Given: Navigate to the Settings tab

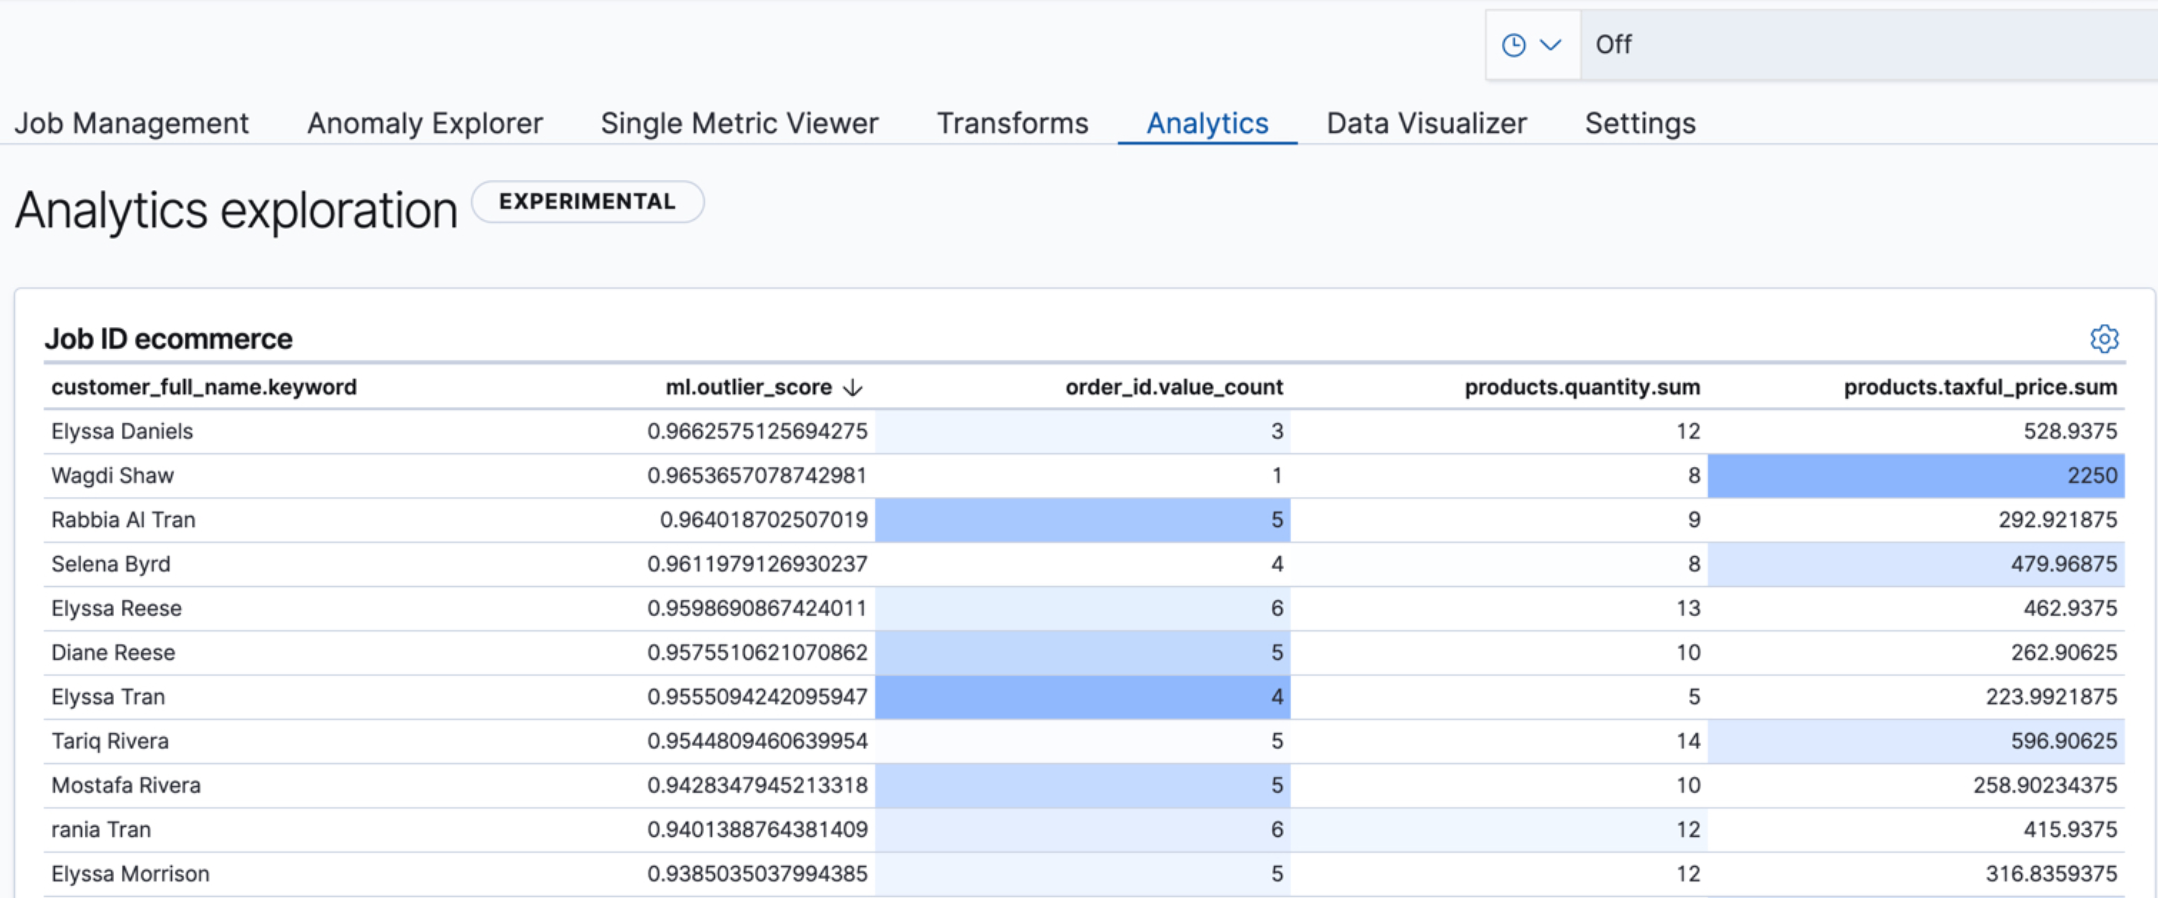Looking at the screenshot, I should coord(1640,123).
